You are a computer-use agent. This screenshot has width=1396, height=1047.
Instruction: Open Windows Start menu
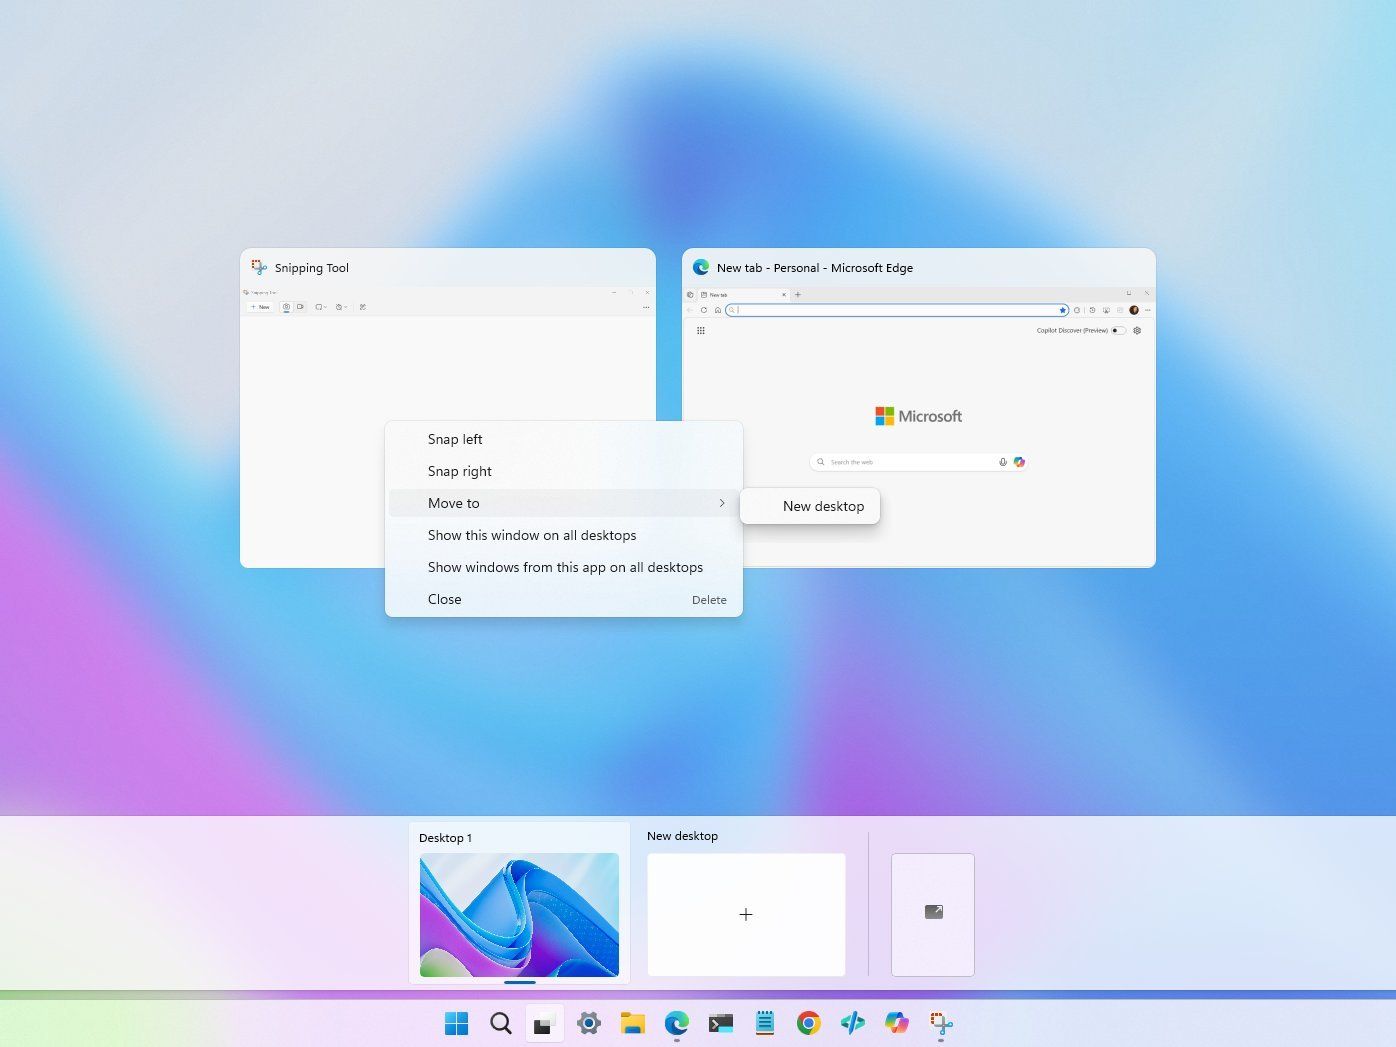[457, 1023]
